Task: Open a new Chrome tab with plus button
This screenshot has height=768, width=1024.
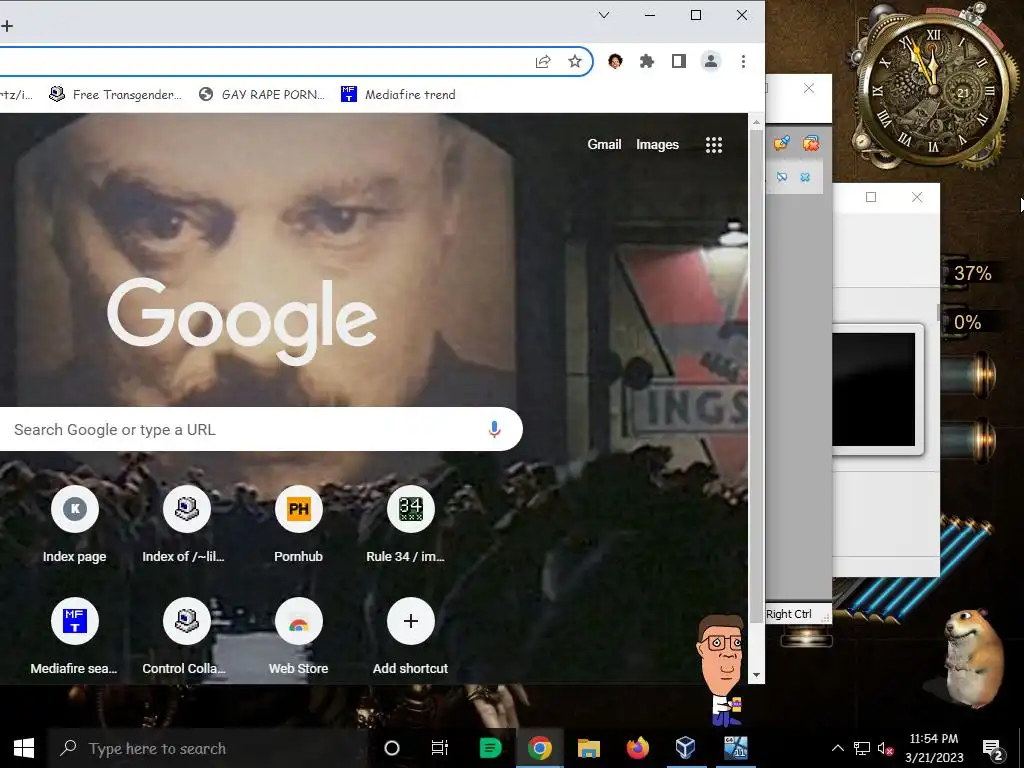Action: click(x=7, y=26)
